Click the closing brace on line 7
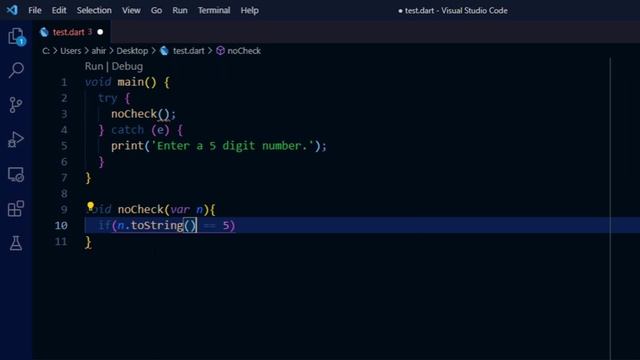Viewport: 640px width, 360px height. point(88,178)
